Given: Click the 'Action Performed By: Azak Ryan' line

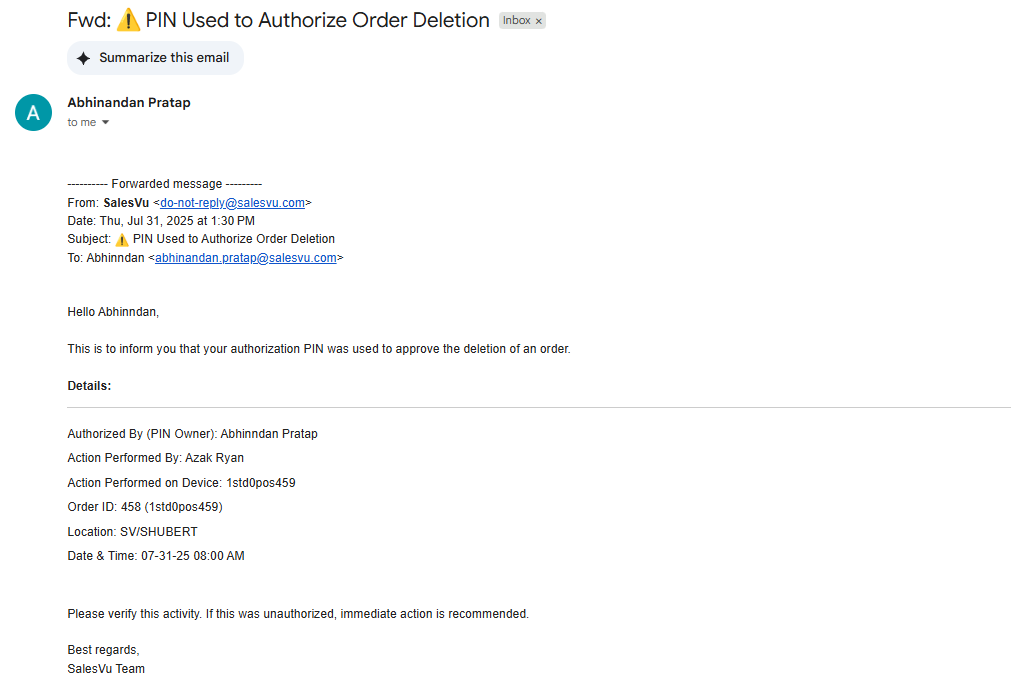Looking at the screenshot, I should click(x=156, y=458).
